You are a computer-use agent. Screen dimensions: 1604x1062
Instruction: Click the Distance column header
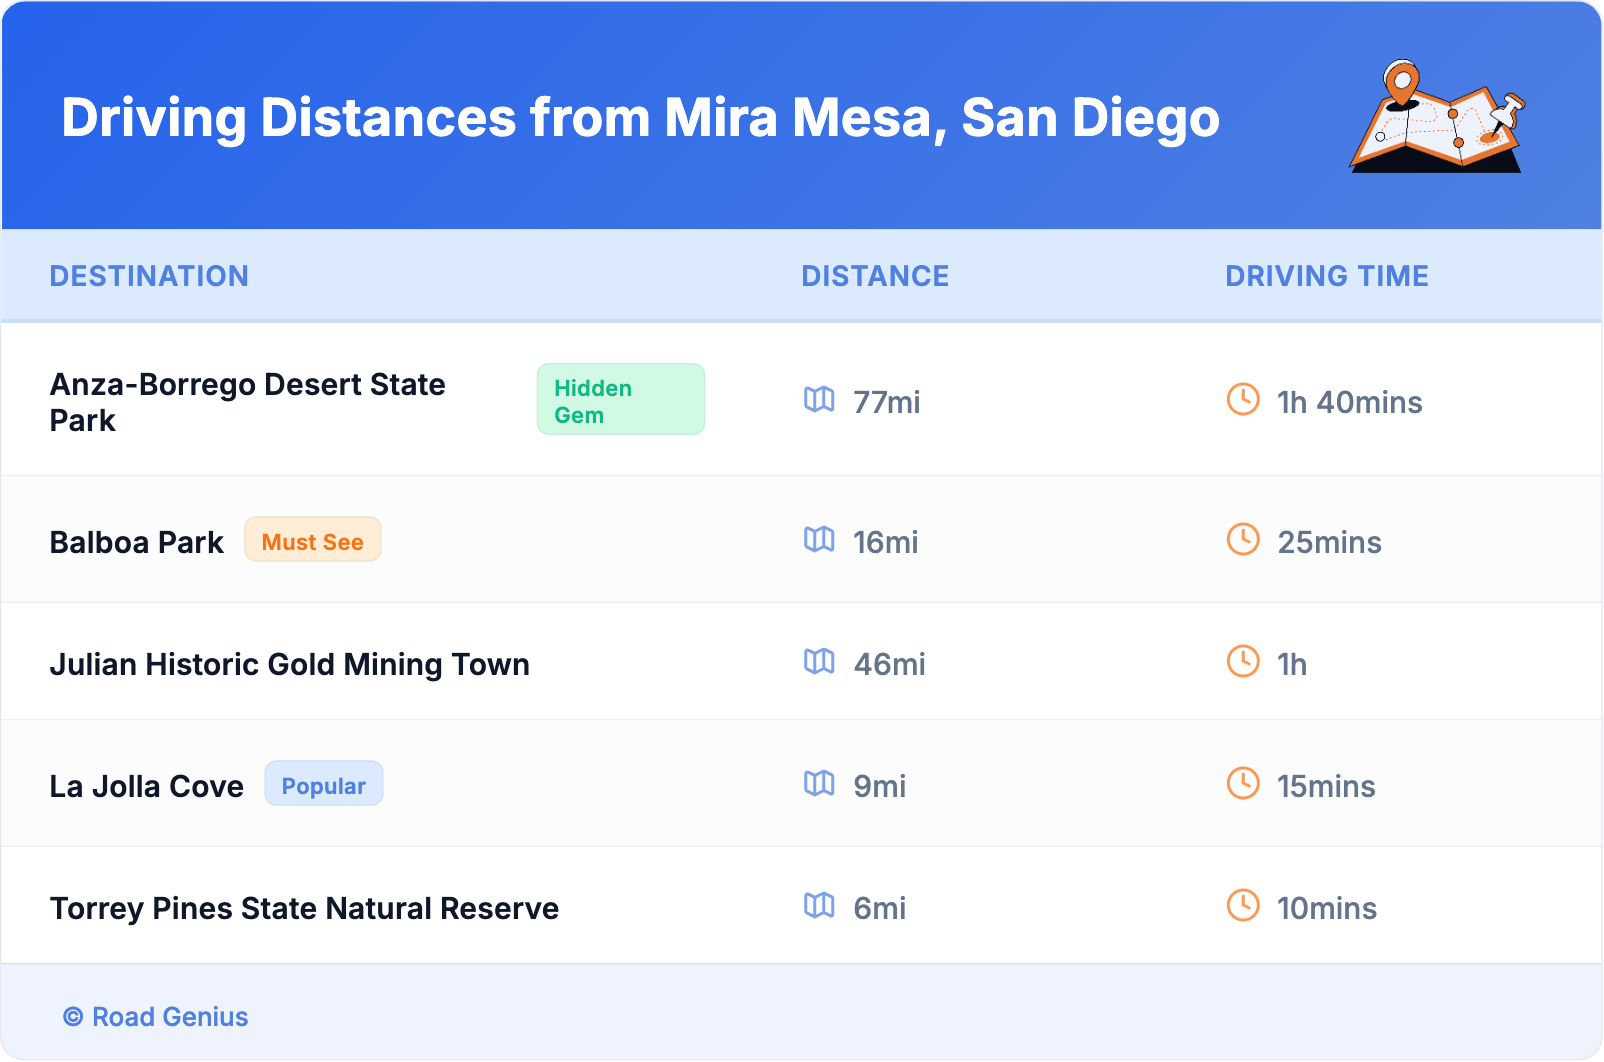pos(875,276)
